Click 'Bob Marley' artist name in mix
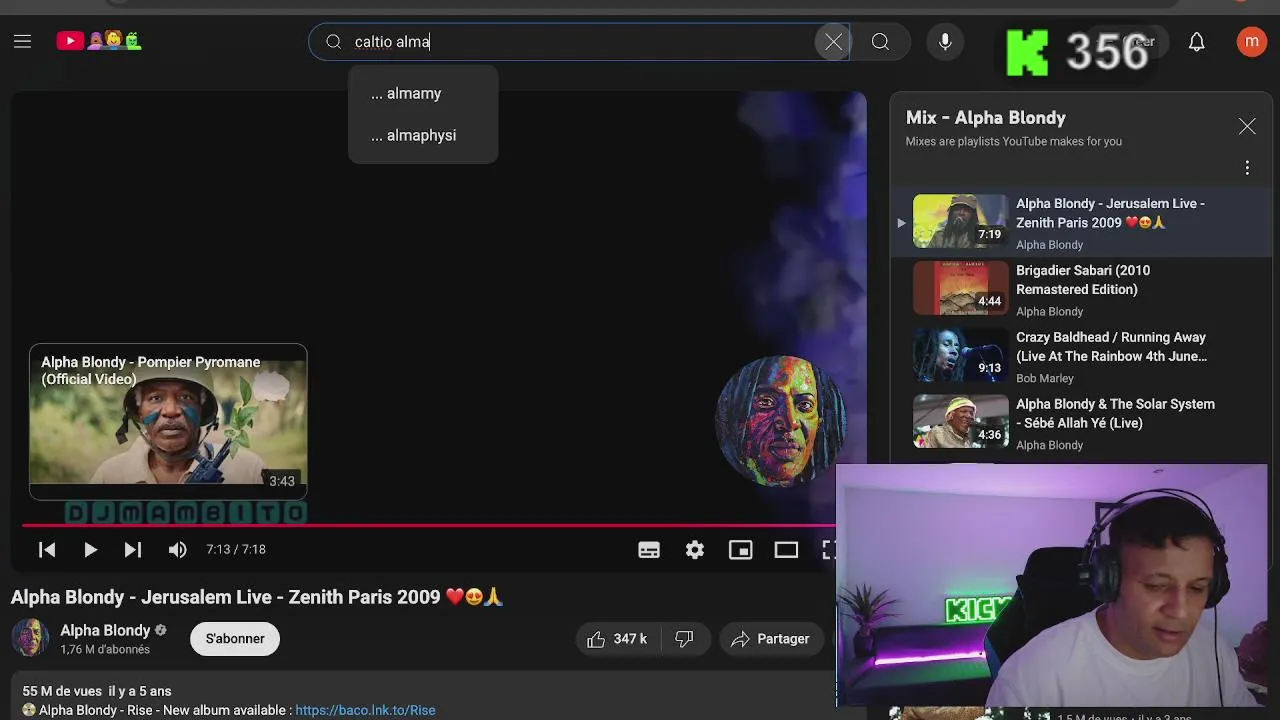This screenshot has height=720, width=1280. (1045, 378)
